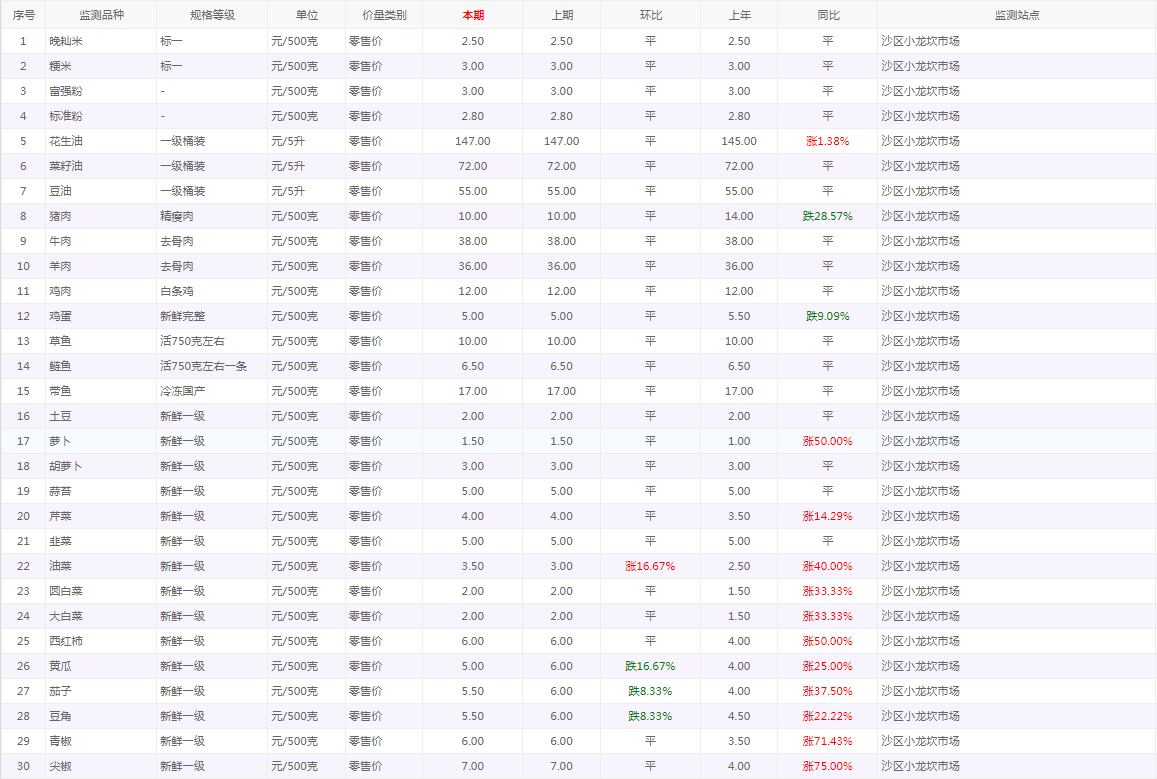Click the 涨1.38% year-over-year value

(827, 141)
